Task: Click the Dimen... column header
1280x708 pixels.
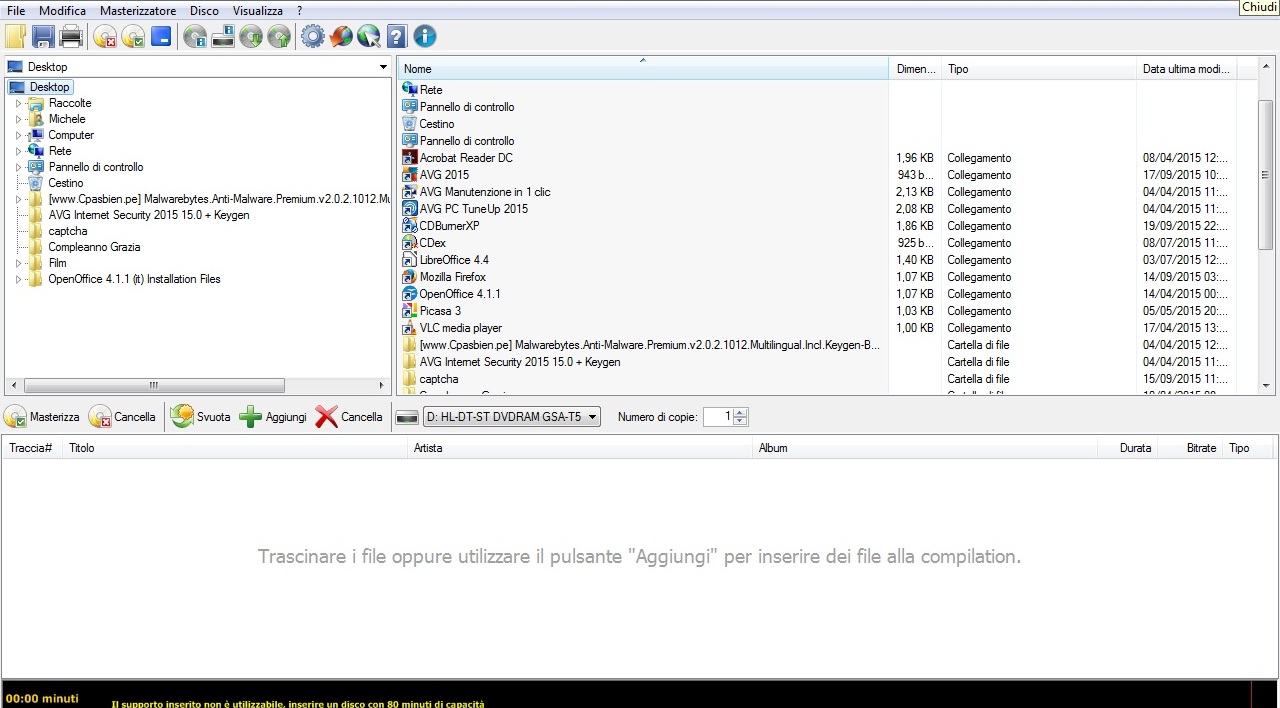Action: click(x=915, y=69)
